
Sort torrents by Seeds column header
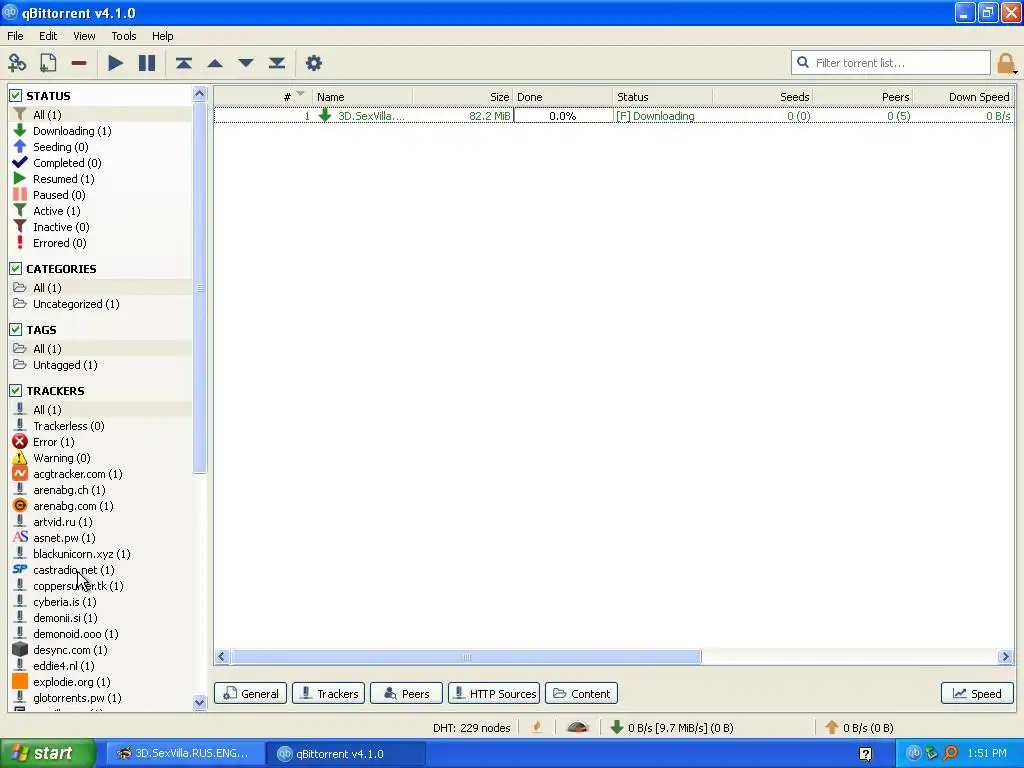[x=763, y=97]
